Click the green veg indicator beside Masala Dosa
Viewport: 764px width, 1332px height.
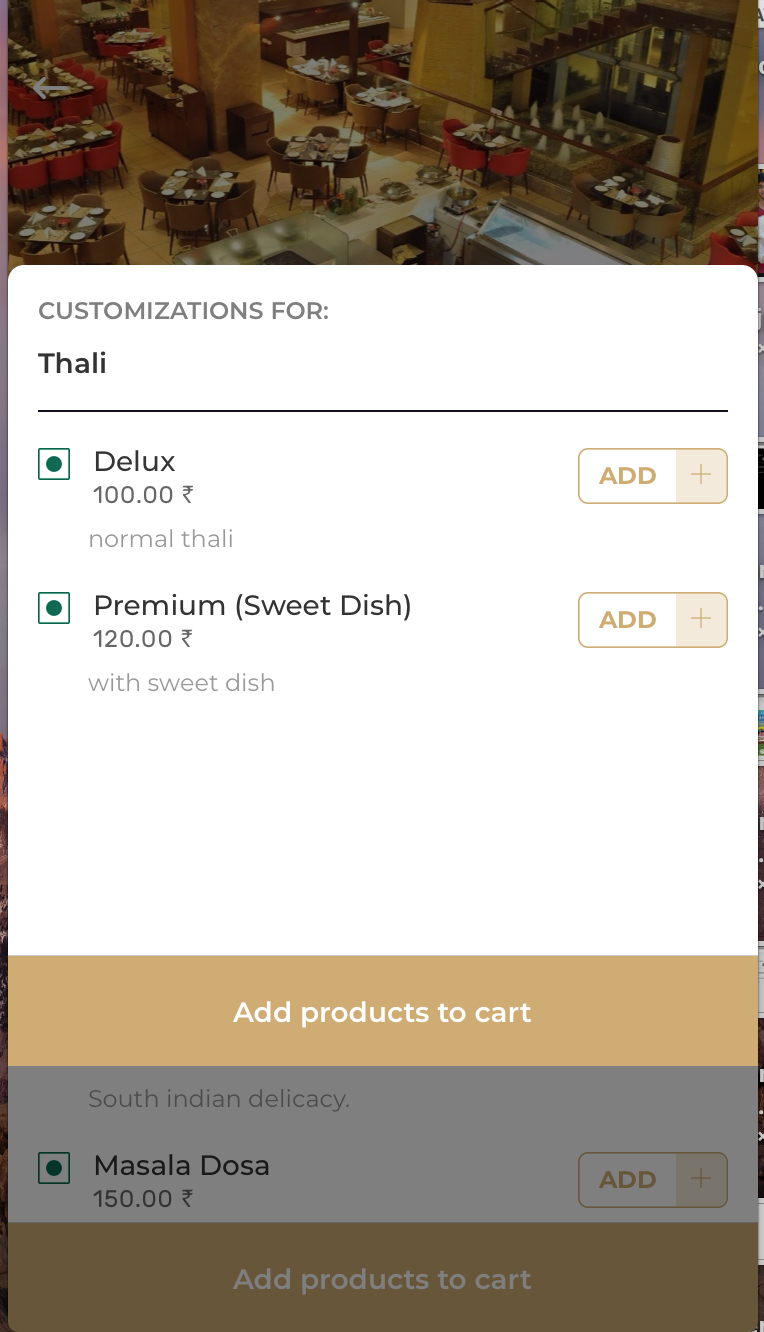click(x=54, y=1168)
